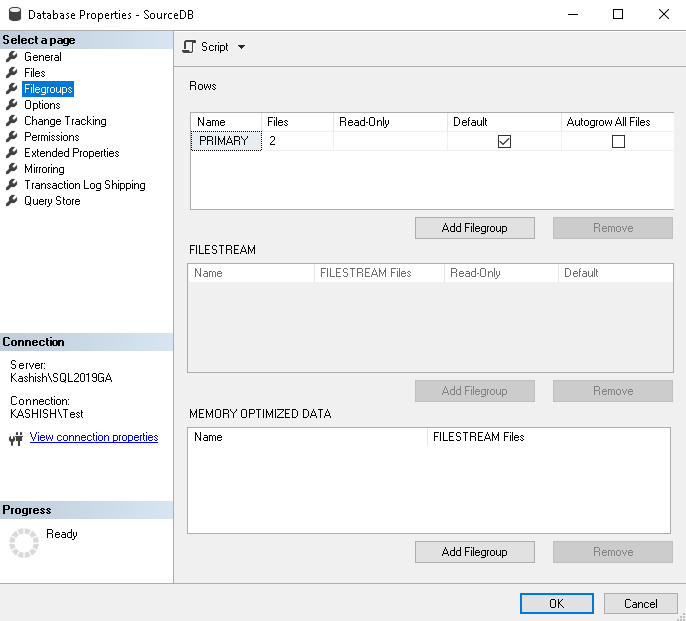The image size is (686, 621).
Task: Click the connection properties network icon
Action: [x=15, y=438]
